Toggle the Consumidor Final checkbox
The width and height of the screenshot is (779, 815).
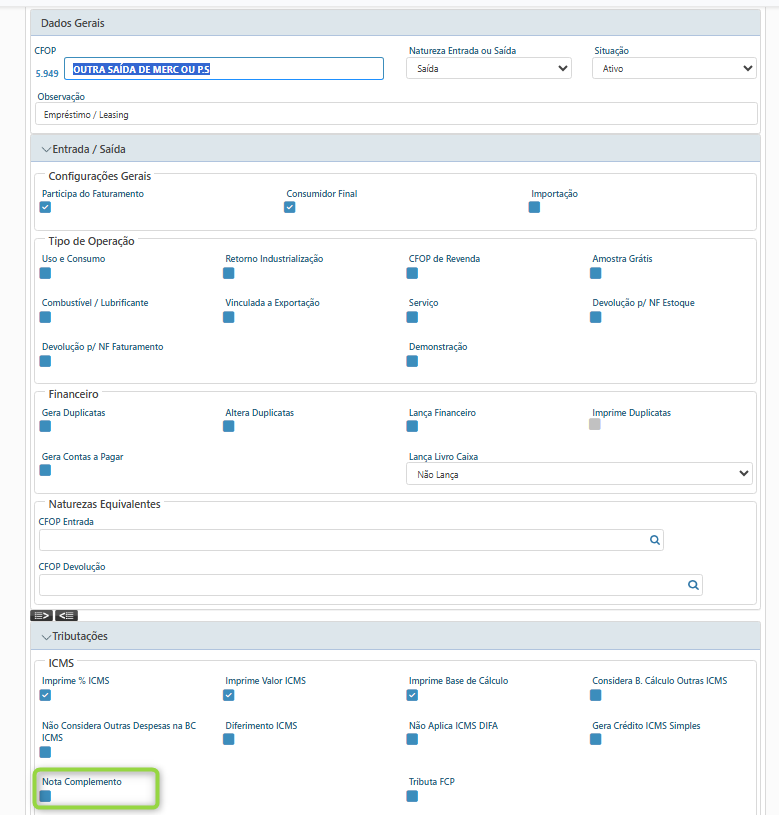coord(290,208)
